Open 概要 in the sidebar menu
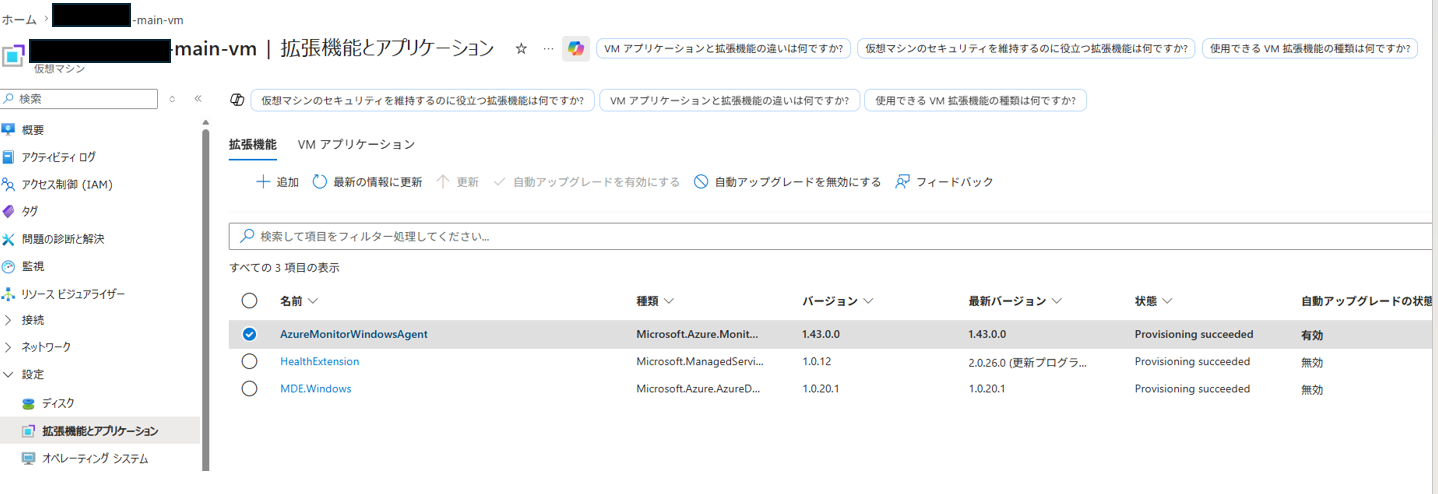1438x494 pixels. (33, 130)
